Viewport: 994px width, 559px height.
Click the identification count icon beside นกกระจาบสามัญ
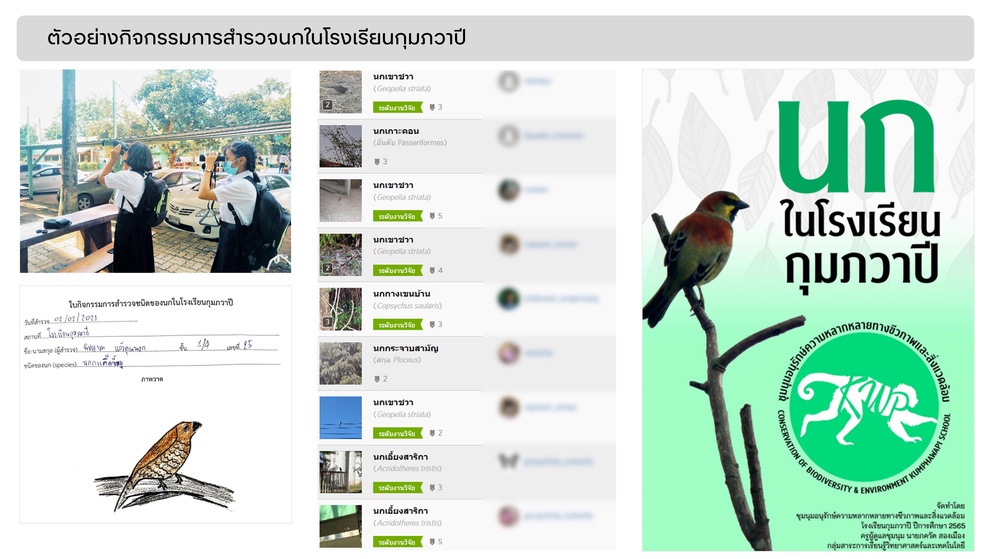(377, 379)
